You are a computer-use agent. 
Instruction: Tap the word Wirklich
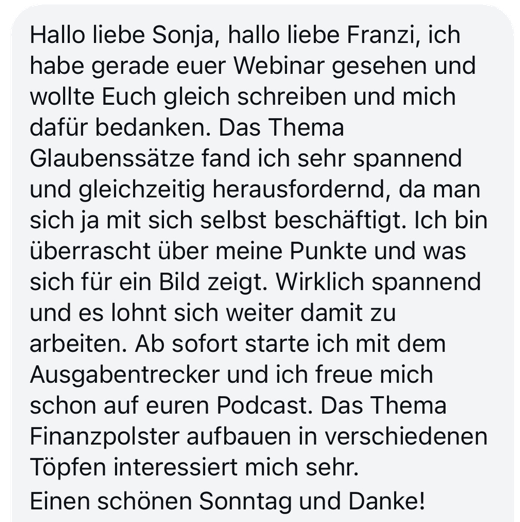pos(320,282)
